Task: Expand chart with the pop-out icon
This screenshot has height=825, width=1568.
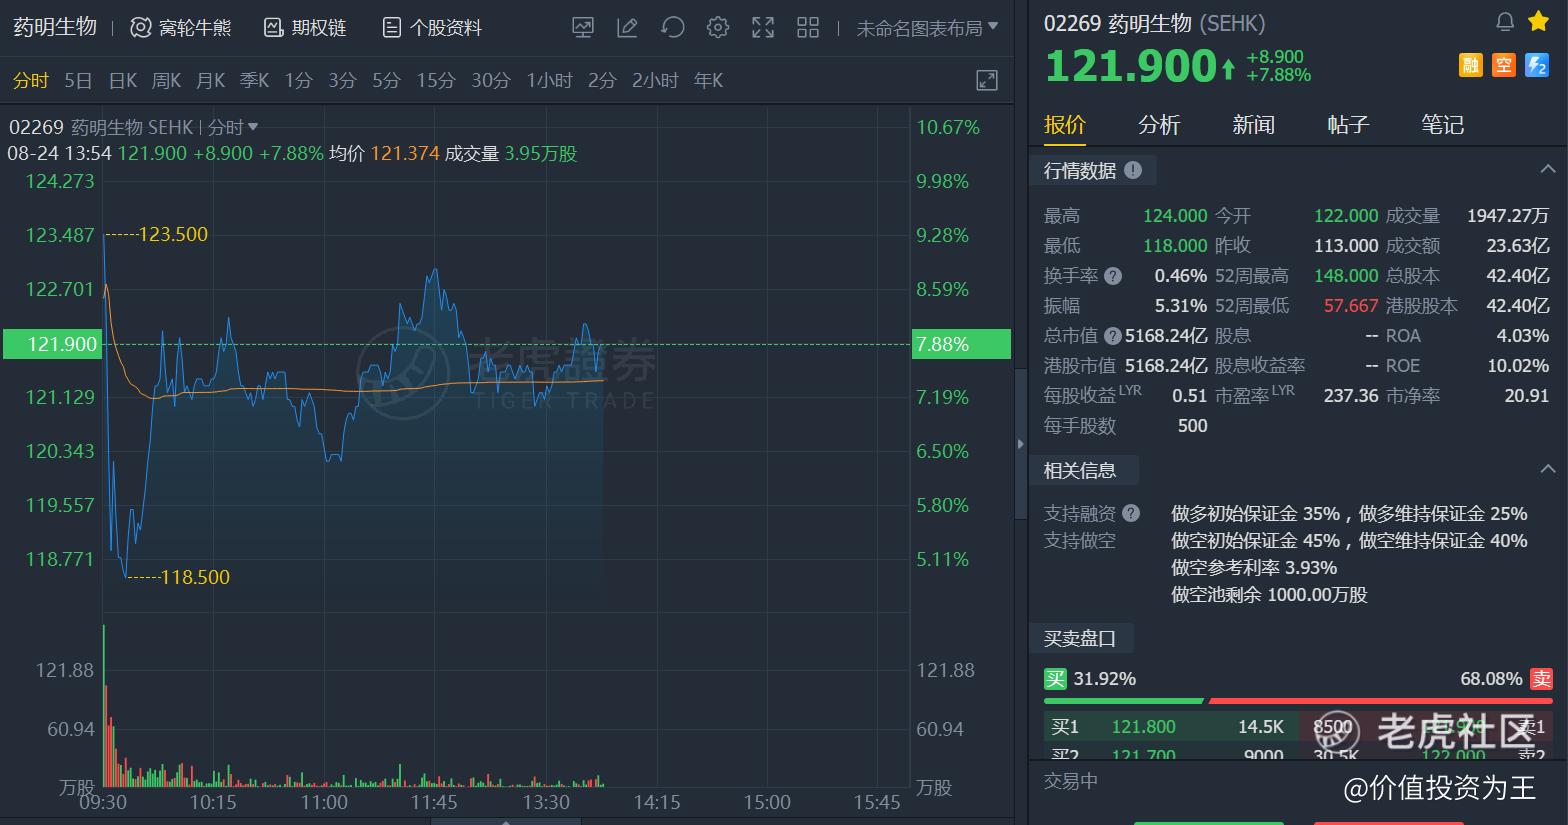Action: [987, 81]
